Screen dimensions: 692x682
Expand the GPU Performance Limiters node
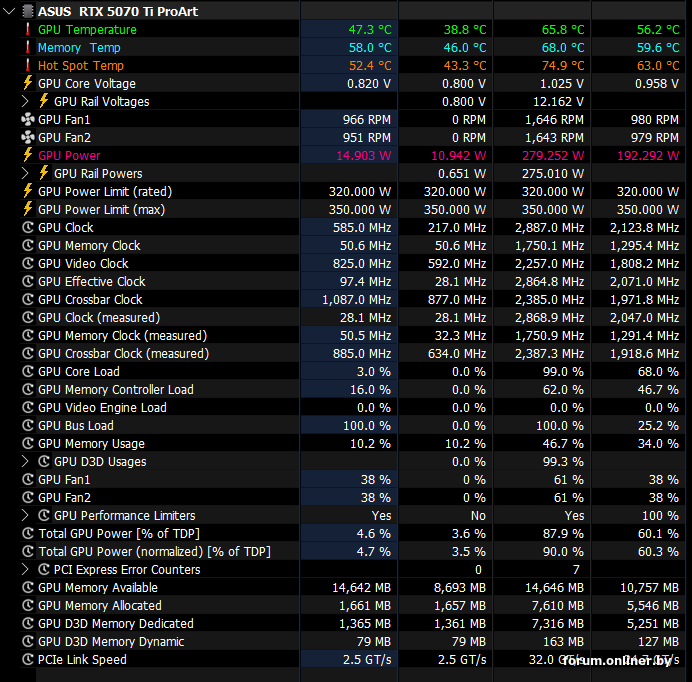tap(25, 516)
